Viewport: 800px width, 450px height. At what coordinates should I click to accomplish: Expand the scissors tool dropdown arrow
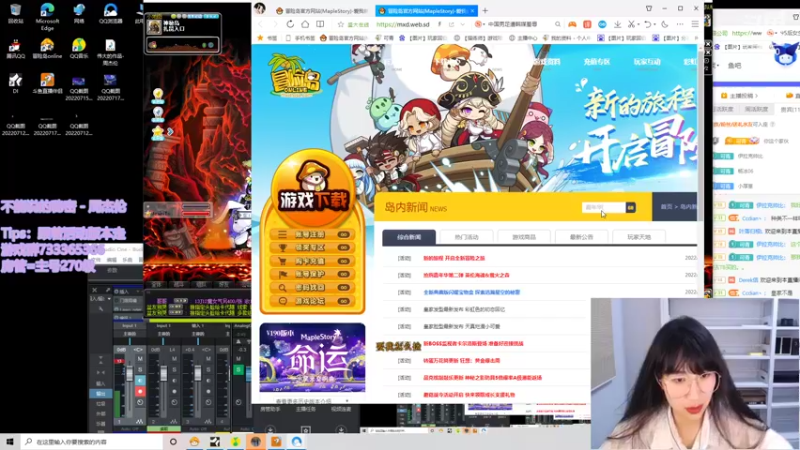[x=638, y=24]
